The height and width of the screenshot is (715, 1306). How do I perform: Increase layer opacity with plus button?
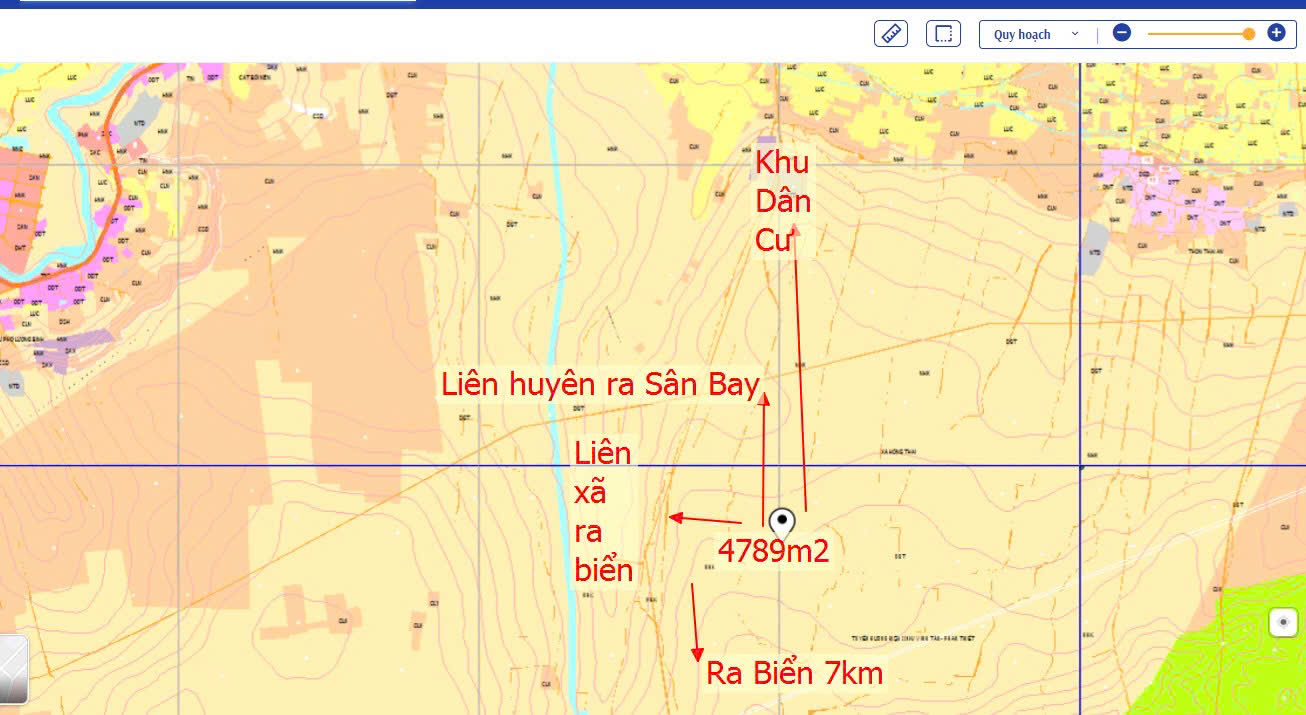(1276, 33)
